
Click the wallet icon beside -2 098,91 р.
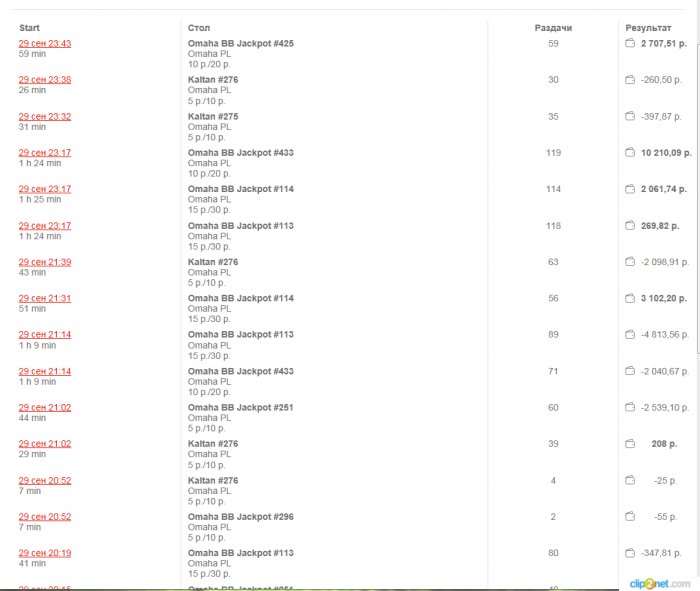click(x=629, y=262)
